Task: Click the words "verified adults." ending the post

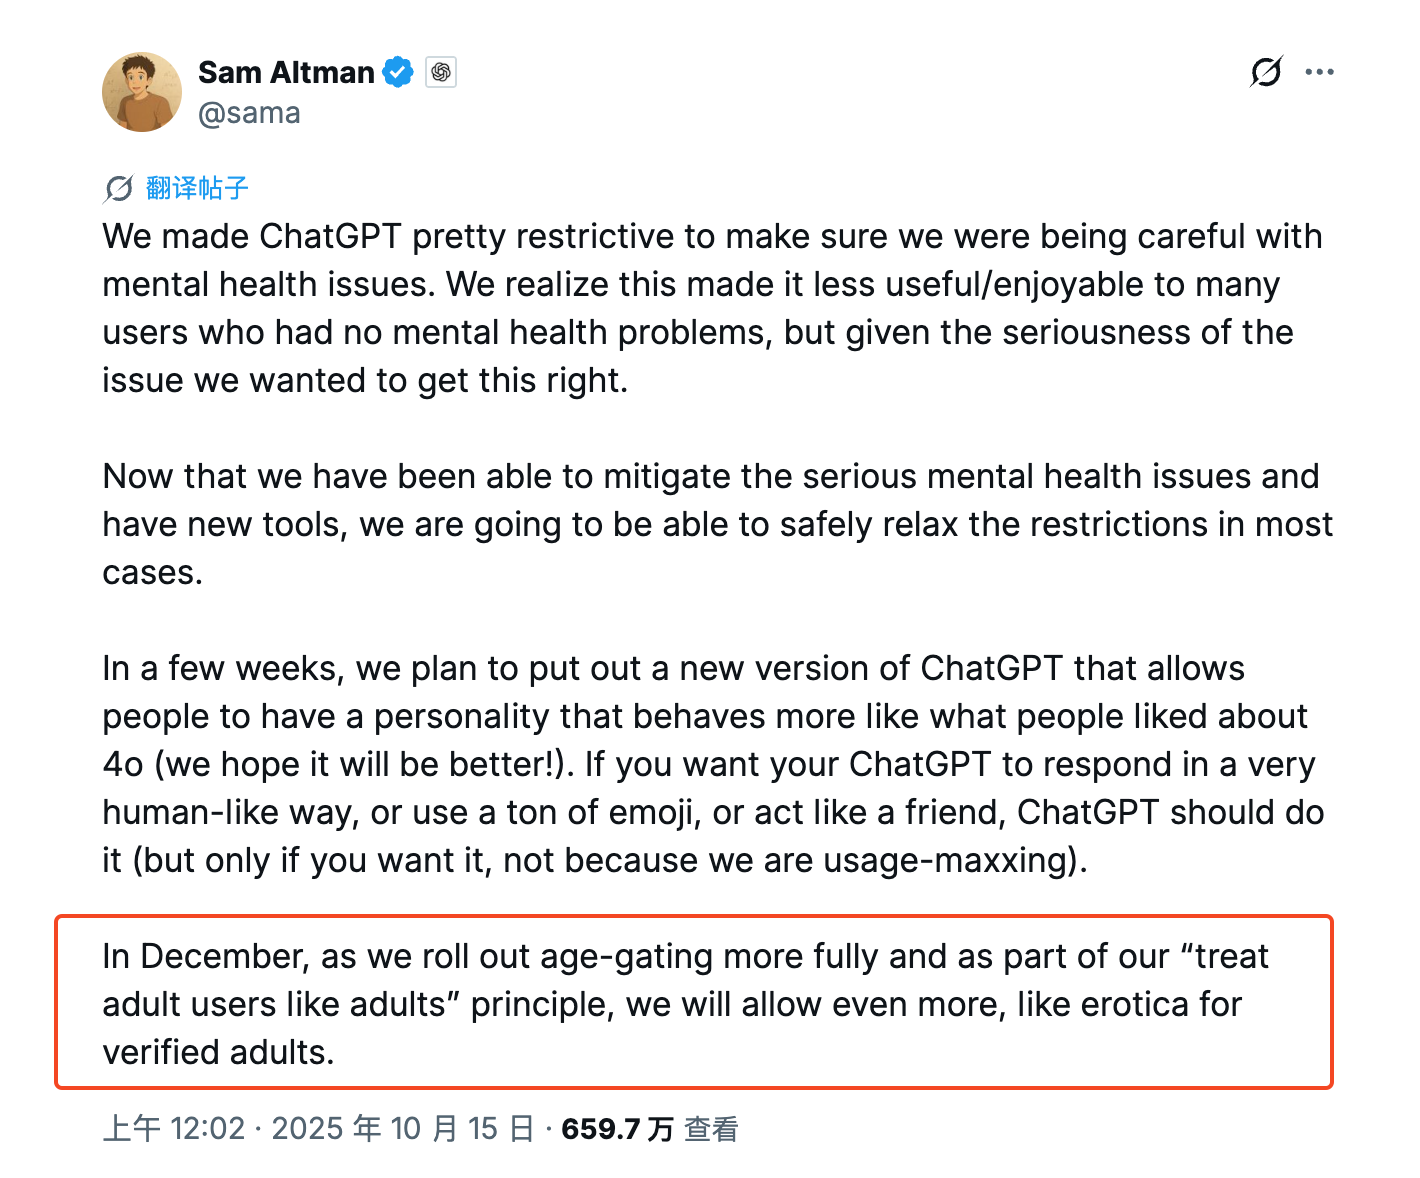Action: tap(218, 1053)
